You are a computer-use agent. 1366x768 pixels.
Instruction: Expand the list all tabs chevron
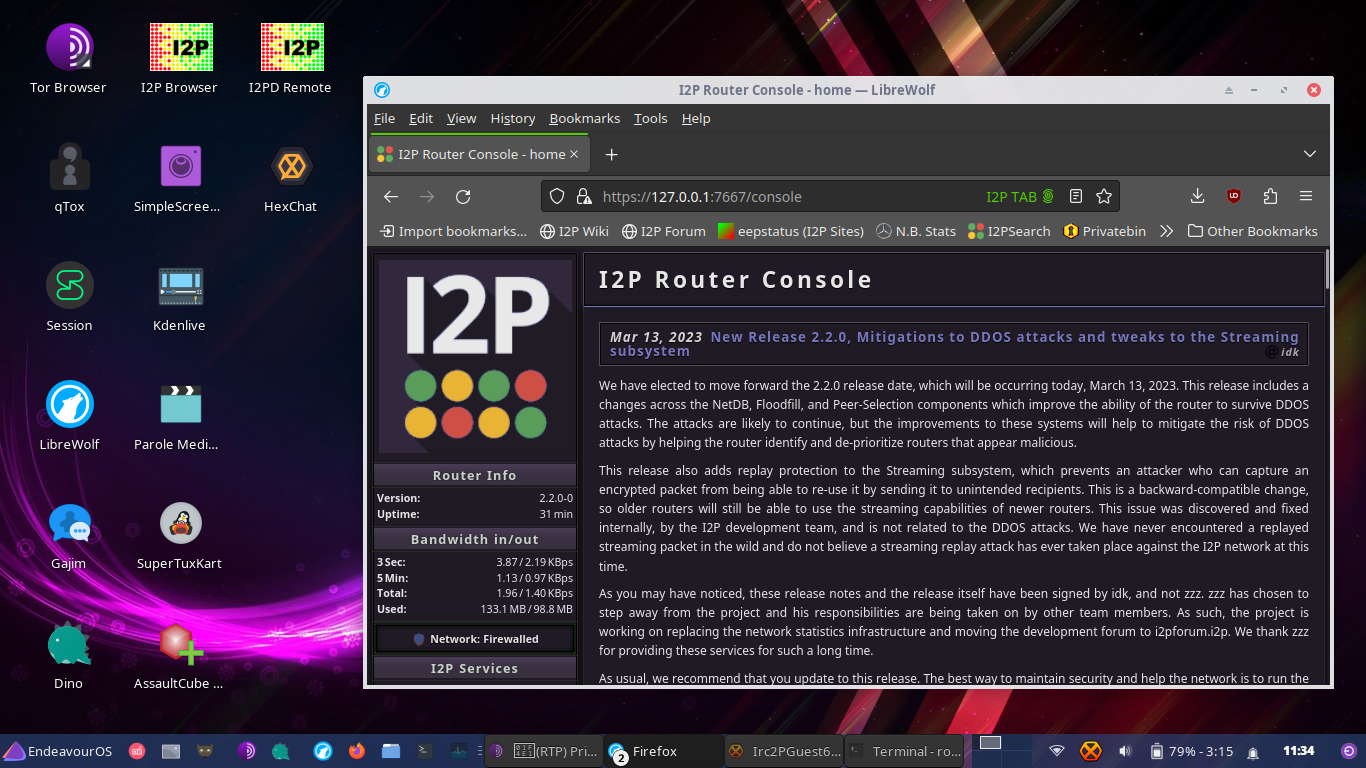1310,154
